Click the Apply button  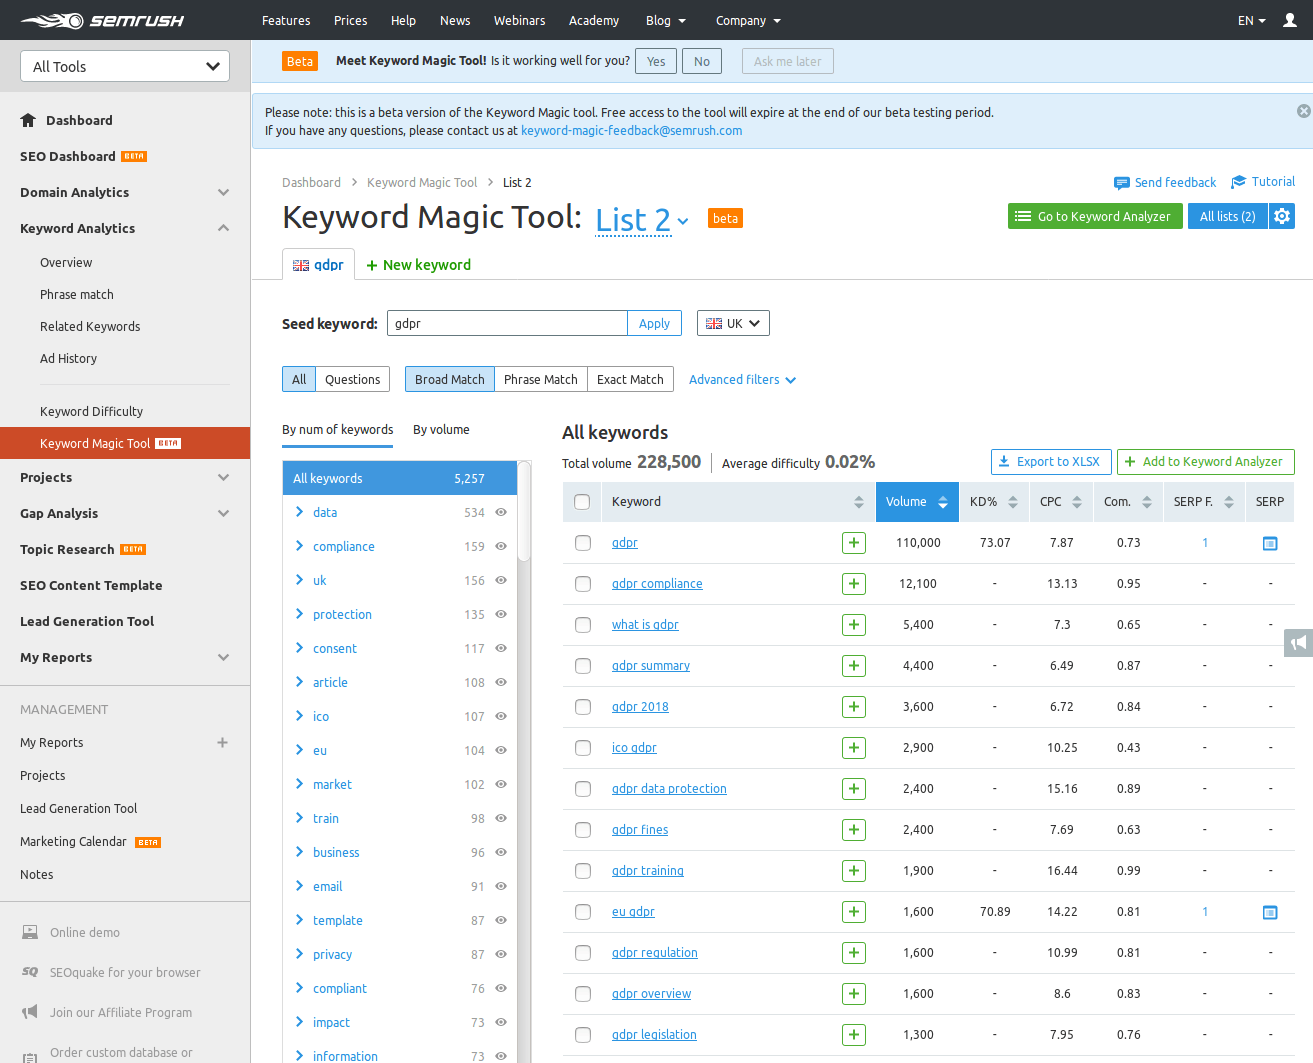[654, 323]
